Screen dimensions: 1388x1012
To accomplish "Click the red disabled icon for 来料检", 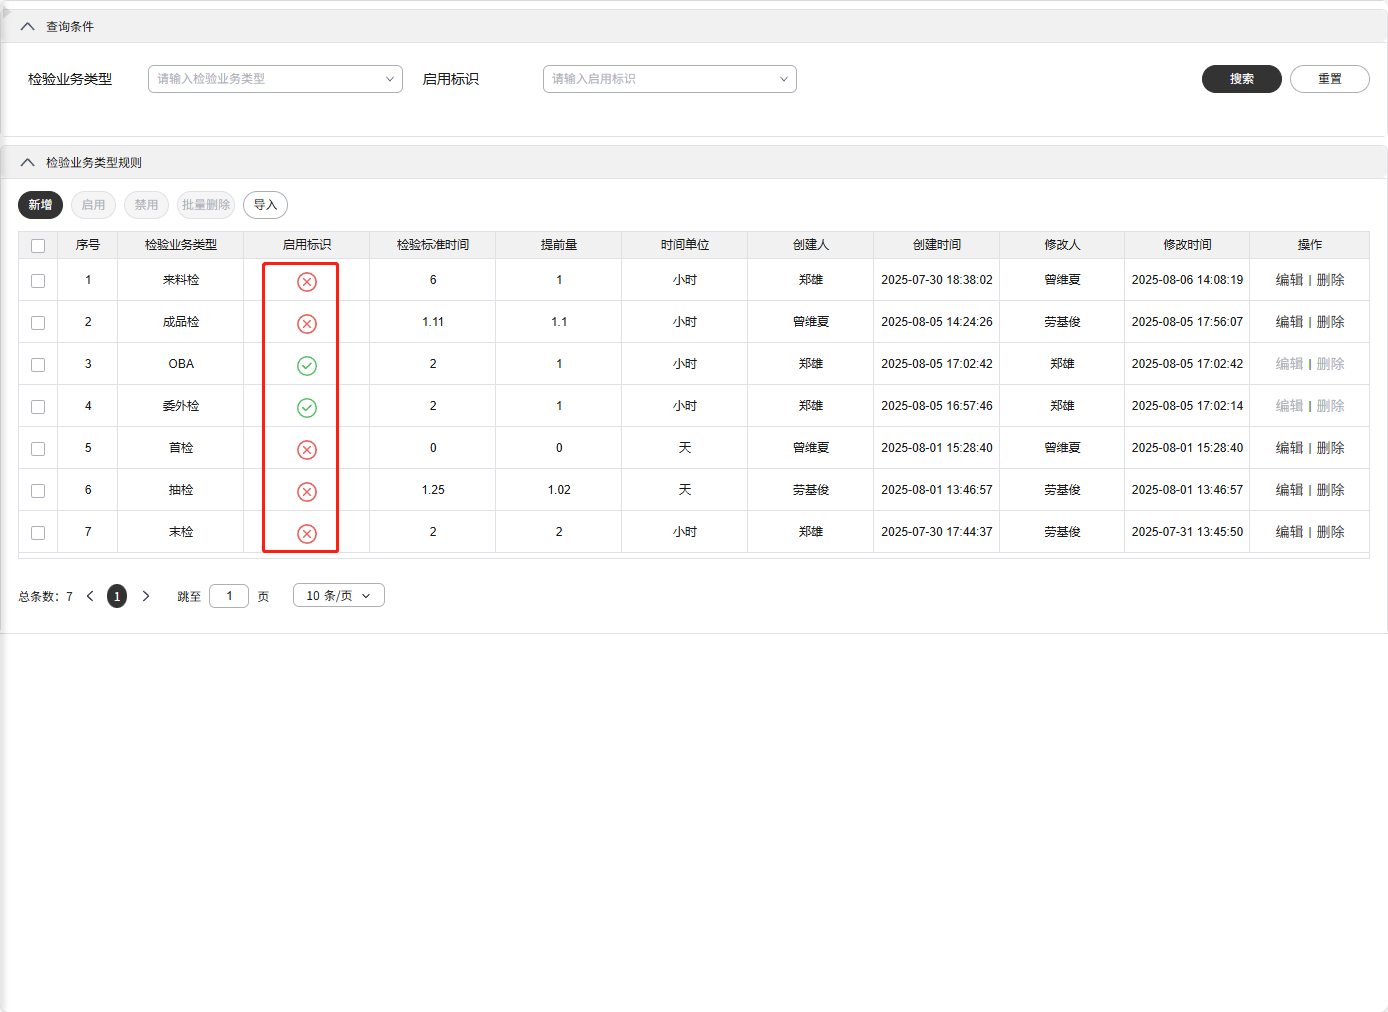I will pos(307,282).
